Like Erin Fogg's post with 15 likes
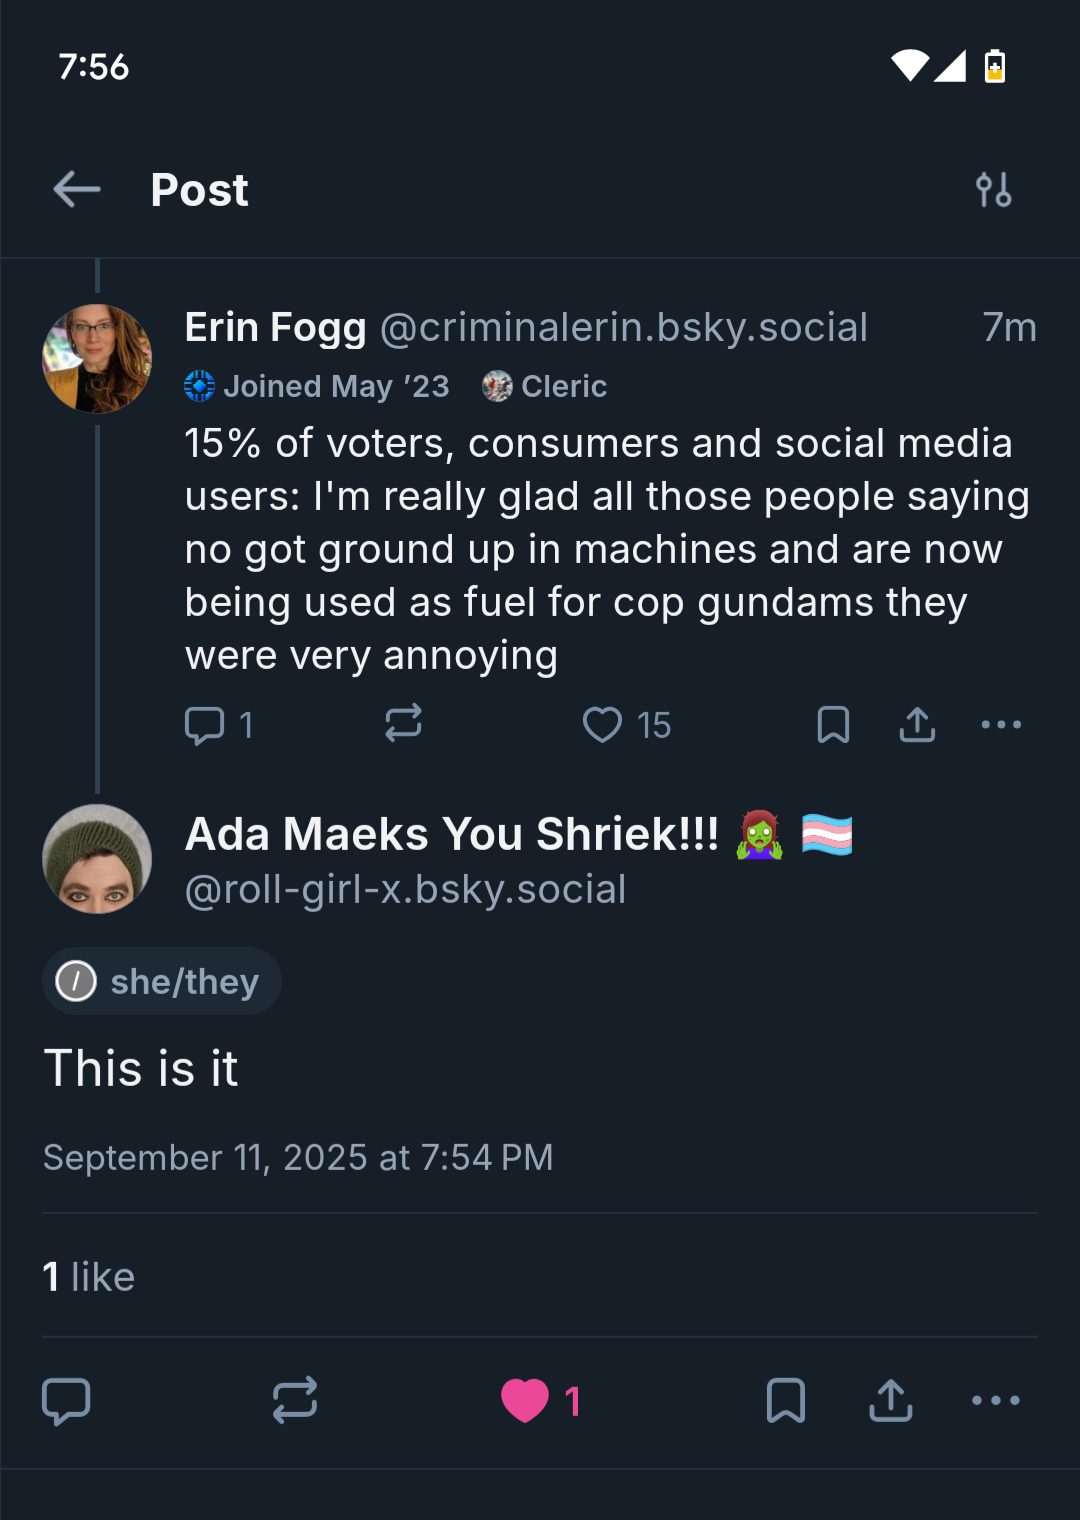The height and width of the screenshot is (1520, 1080). click(603, 725)
